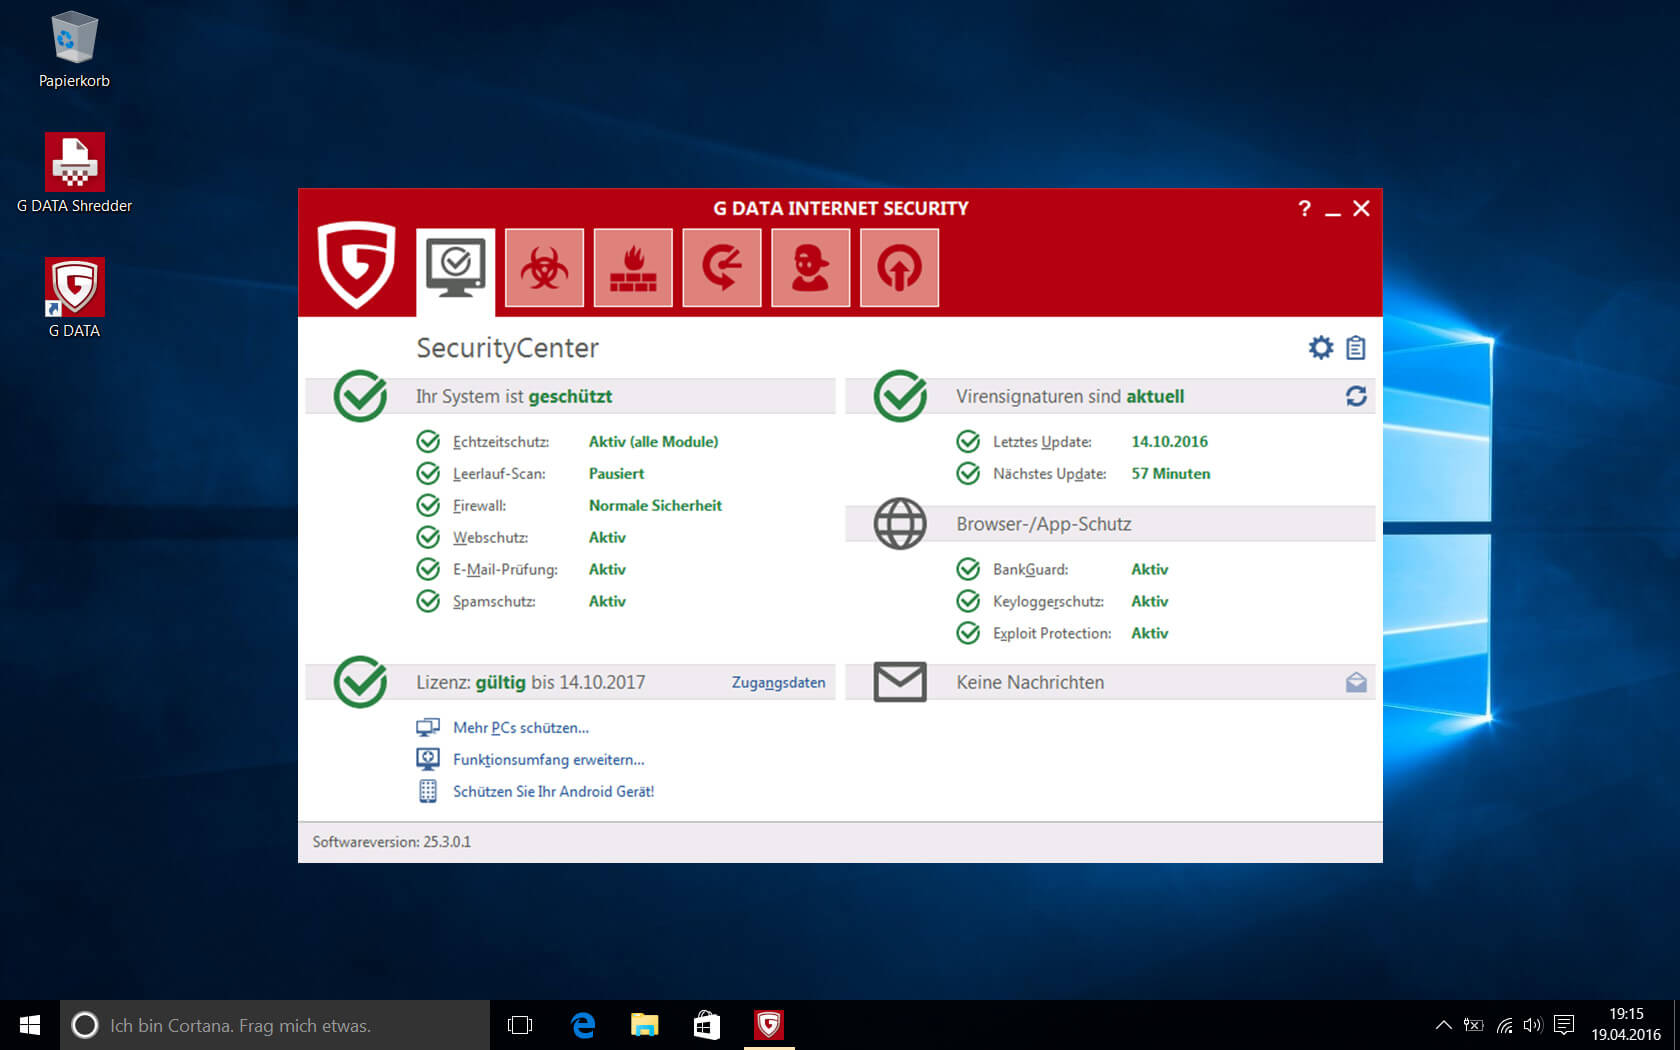The width and height of the screenshot is (1680, 1050).
Task: Click the Echtzeitschutz status entry
Action: click(x=501, y=441)
